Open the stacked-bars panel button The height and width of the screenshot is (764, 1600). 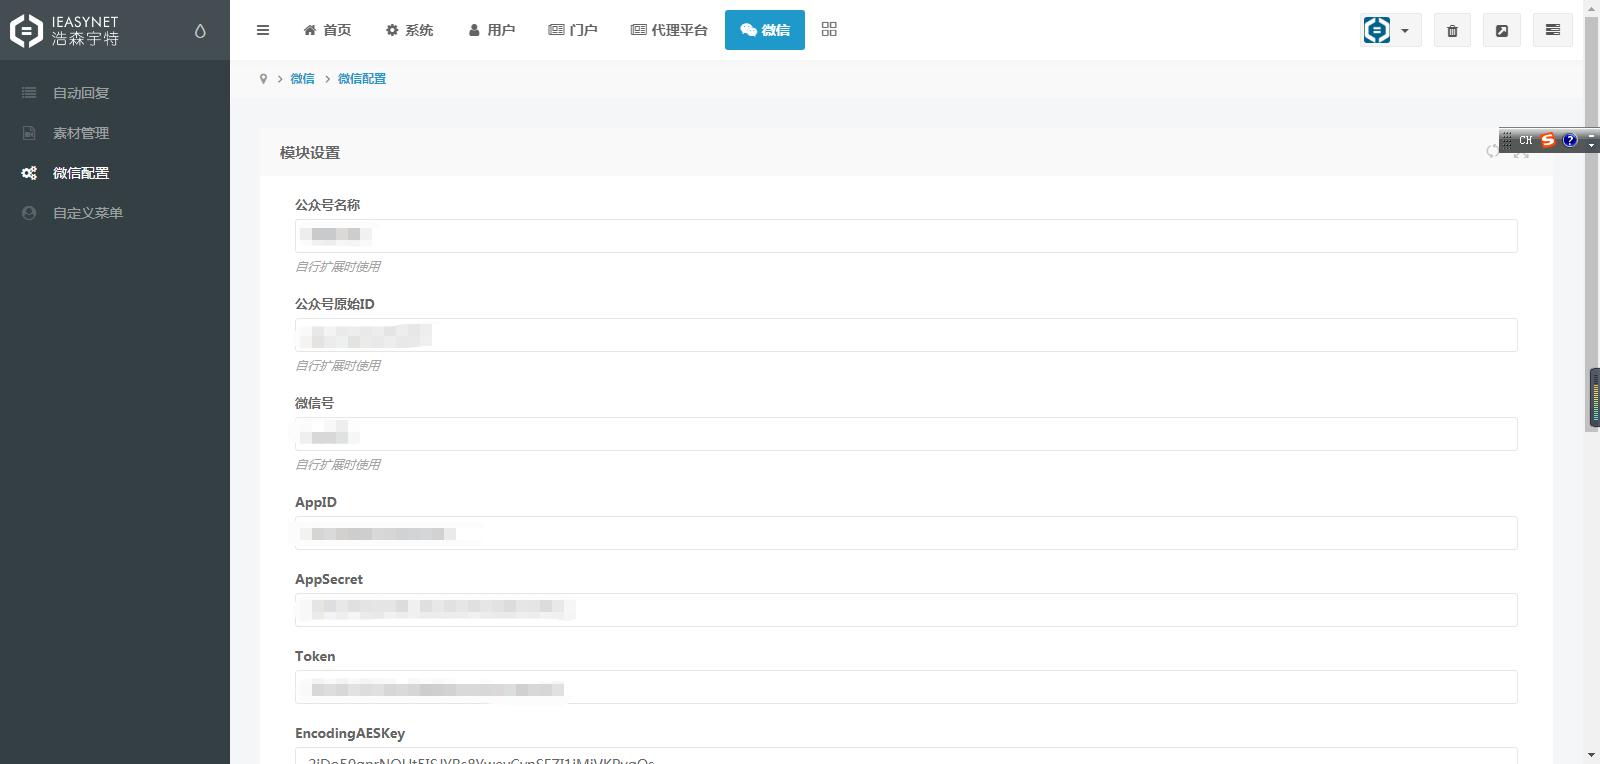(1553, 30)
